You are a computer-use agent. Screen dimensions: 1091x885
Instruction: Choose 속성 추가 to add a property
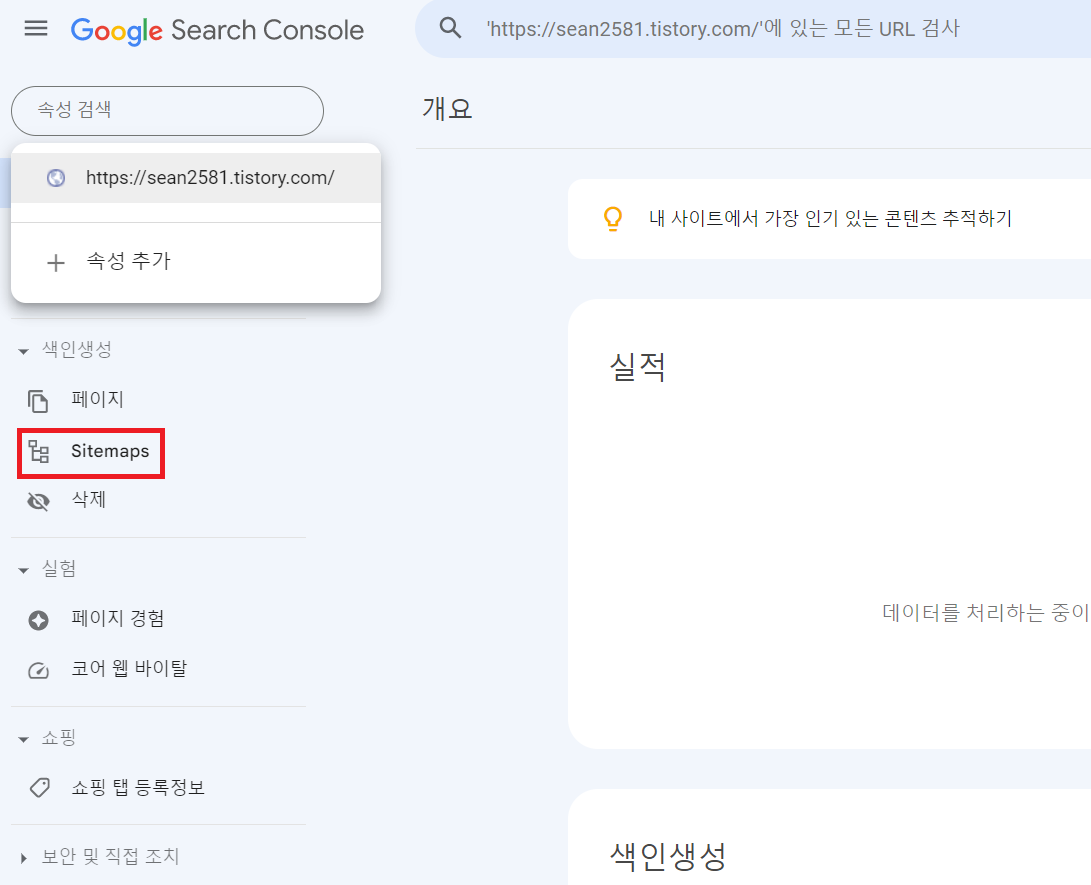(196, 262)
